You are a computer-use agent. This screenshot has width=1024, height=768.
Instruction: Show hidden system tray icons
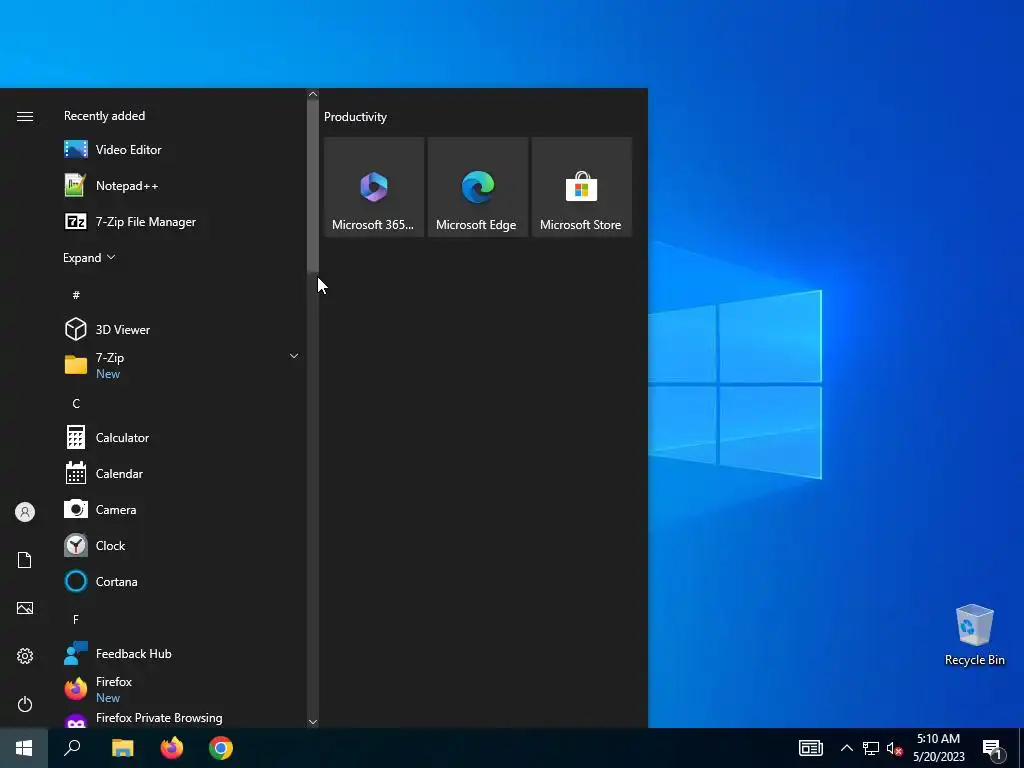(x=846, y=748)
